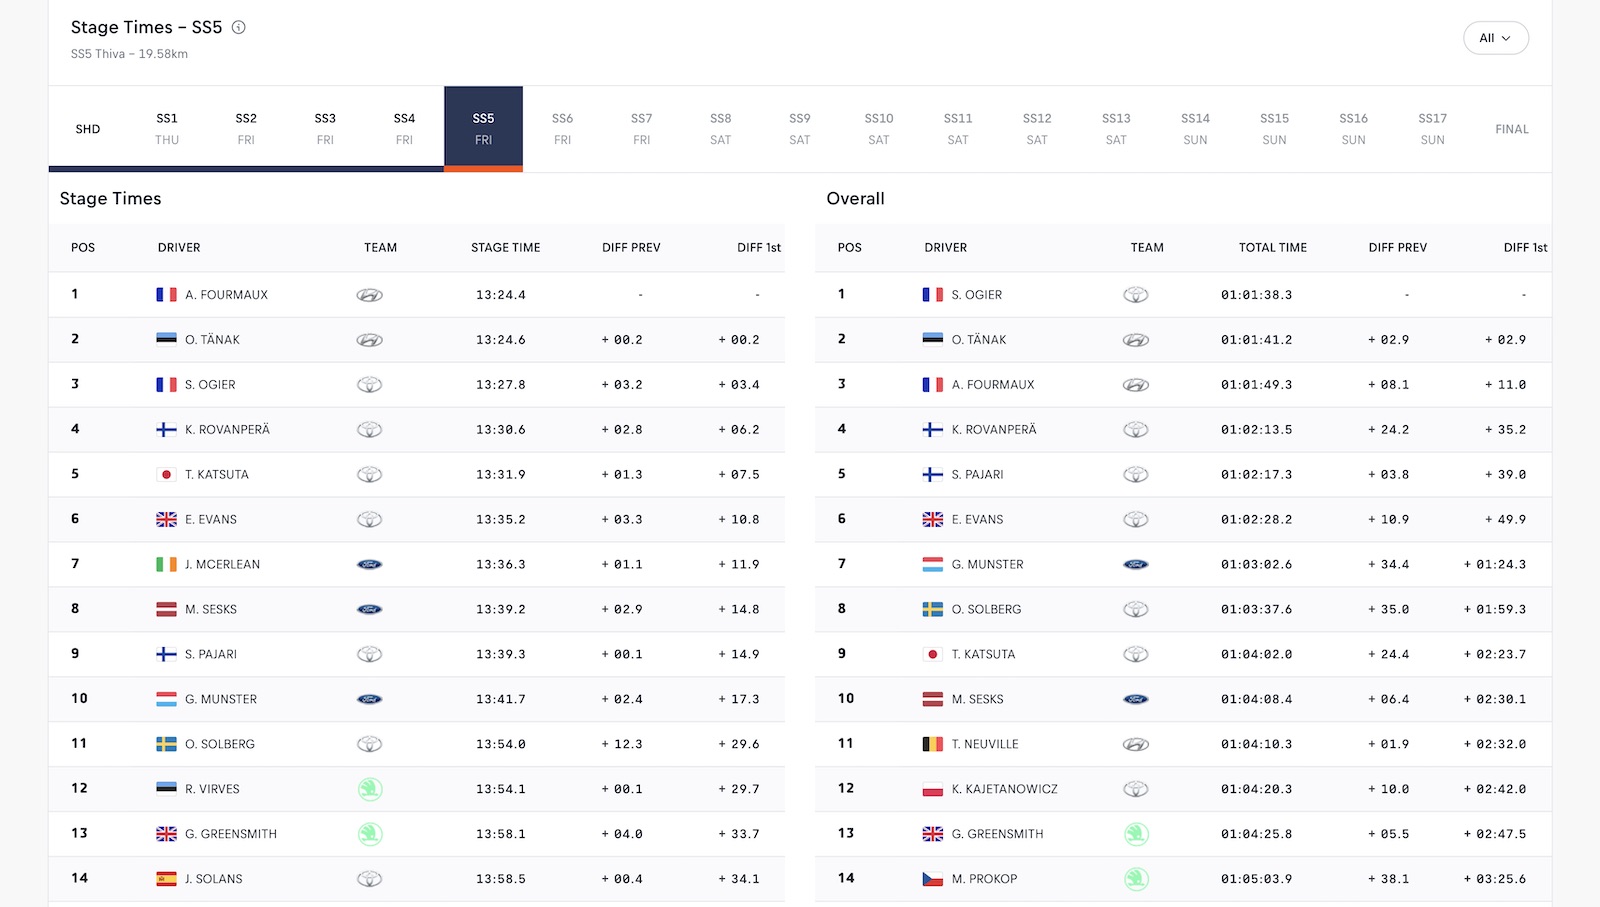Click Ford logo in G. Munster overall row
Viewport: 1600px width, 907px height.
[1135, 565]
